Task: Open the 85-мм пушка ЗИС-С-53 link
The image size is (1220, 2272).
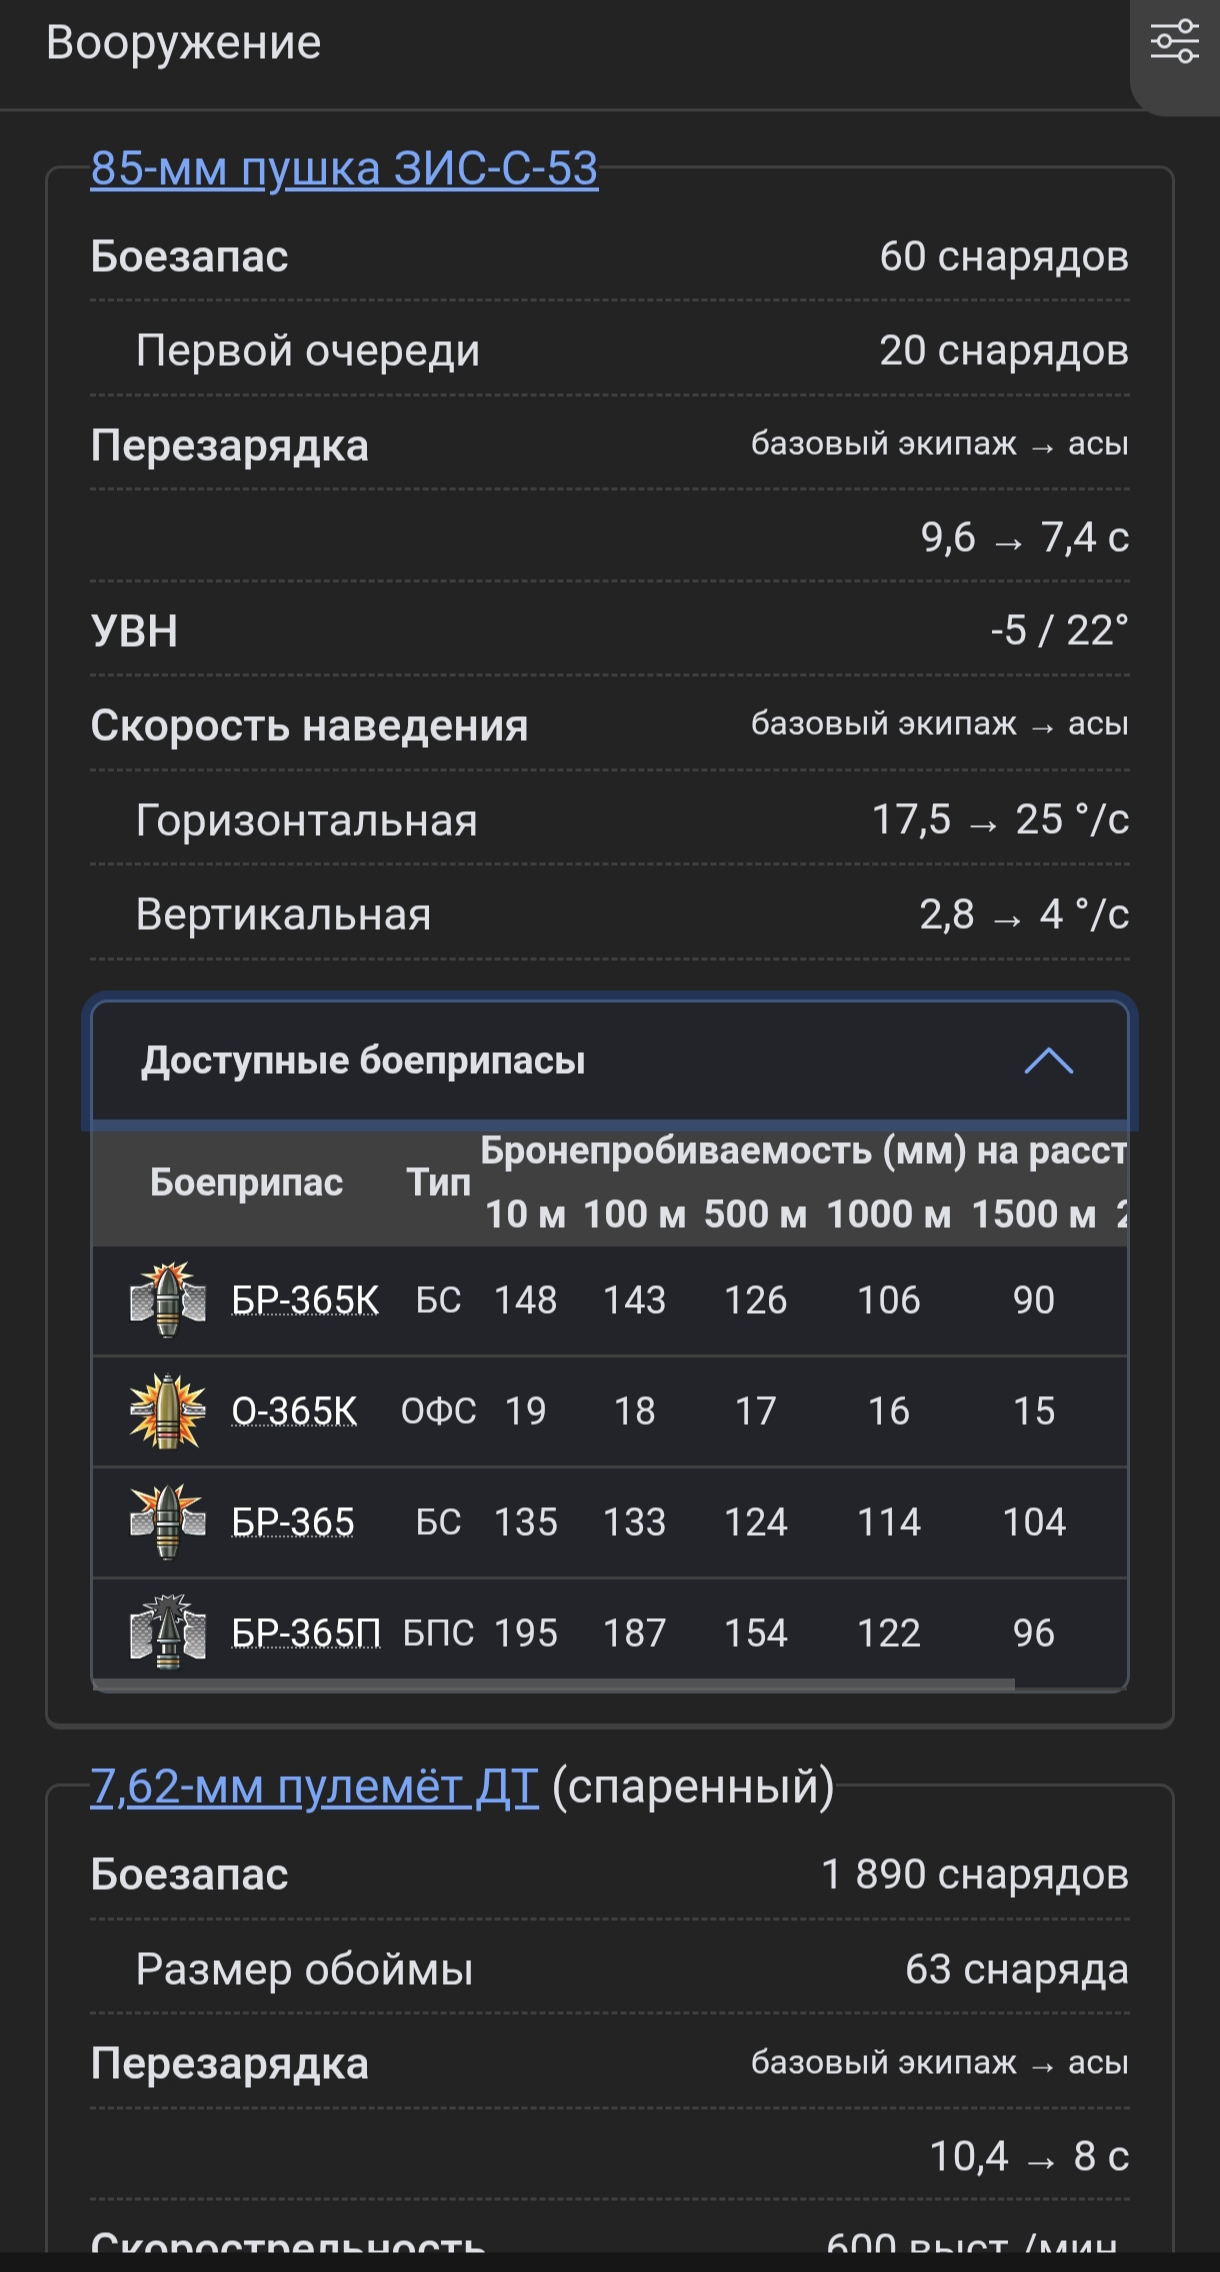Action: [x=344, y=168]
